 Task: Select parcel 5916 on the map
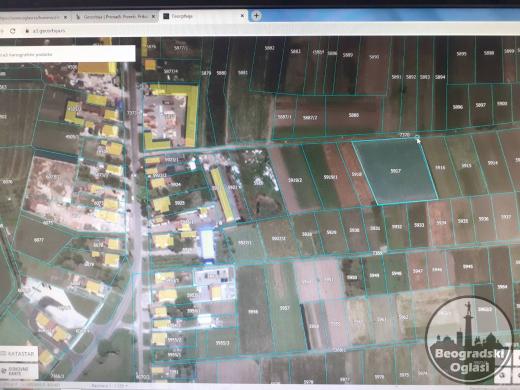pyautogui.click(x=440, y=168)
